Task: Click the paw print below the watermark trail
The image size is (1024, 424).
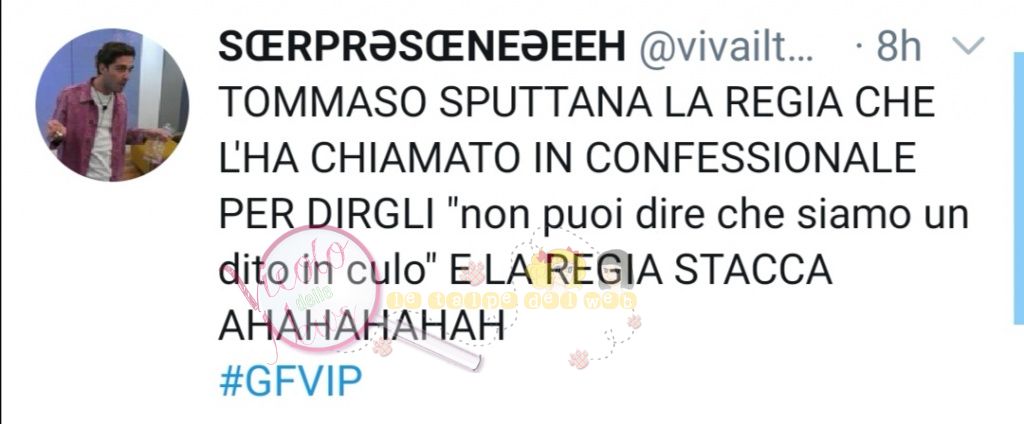Action: [579, 359]
